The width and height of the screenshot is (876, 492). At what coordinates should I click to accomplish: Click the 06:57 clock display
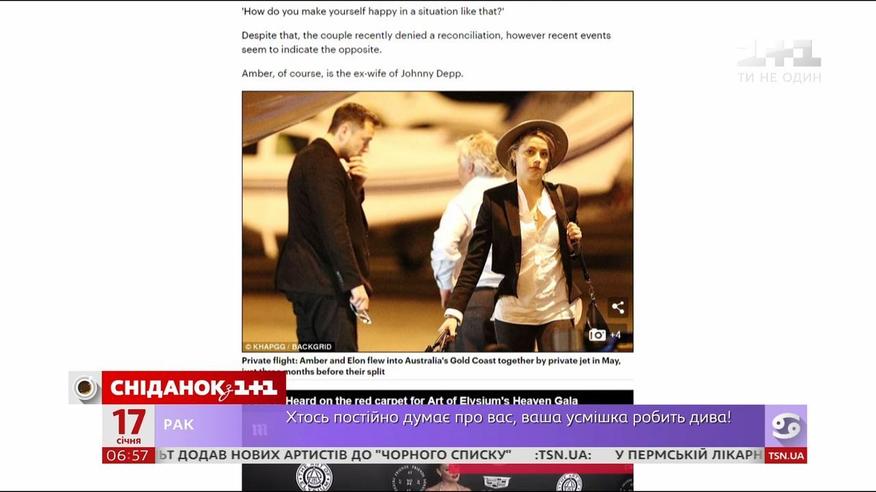tap(128, 456)
